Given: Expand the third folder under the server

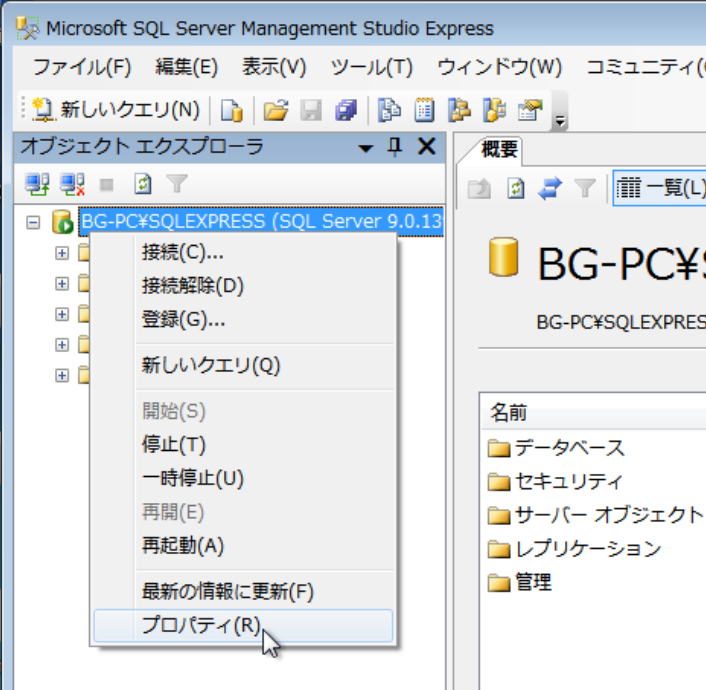Looking at the screenshot, I should pos(62,314).
